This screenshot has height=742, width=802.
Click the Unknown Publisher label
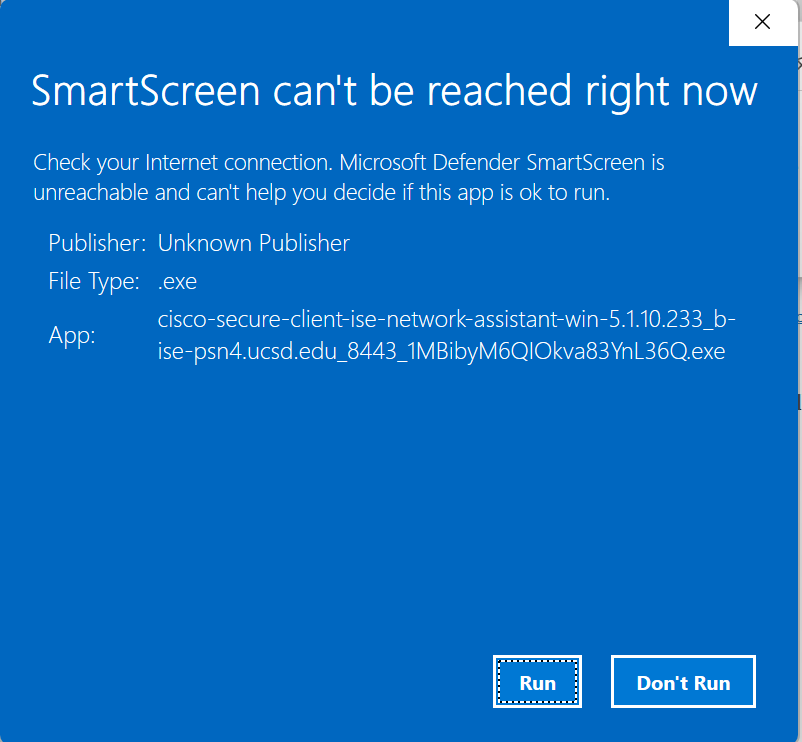click(252, 243)
